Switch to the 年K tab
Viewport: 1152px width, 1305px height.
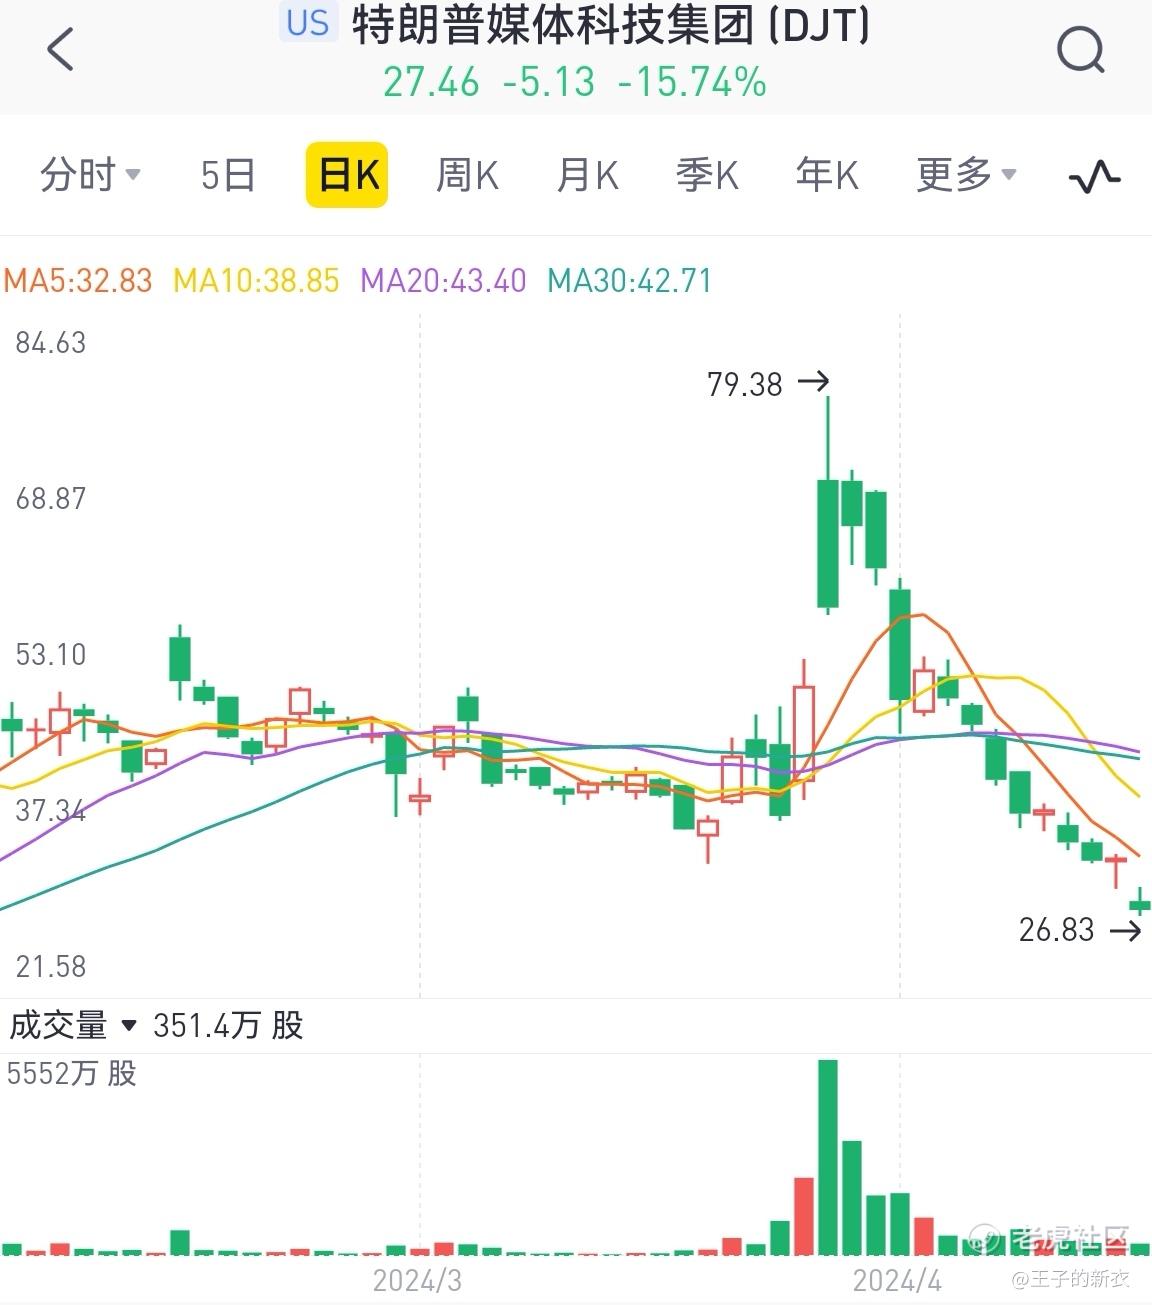[827, 176]
